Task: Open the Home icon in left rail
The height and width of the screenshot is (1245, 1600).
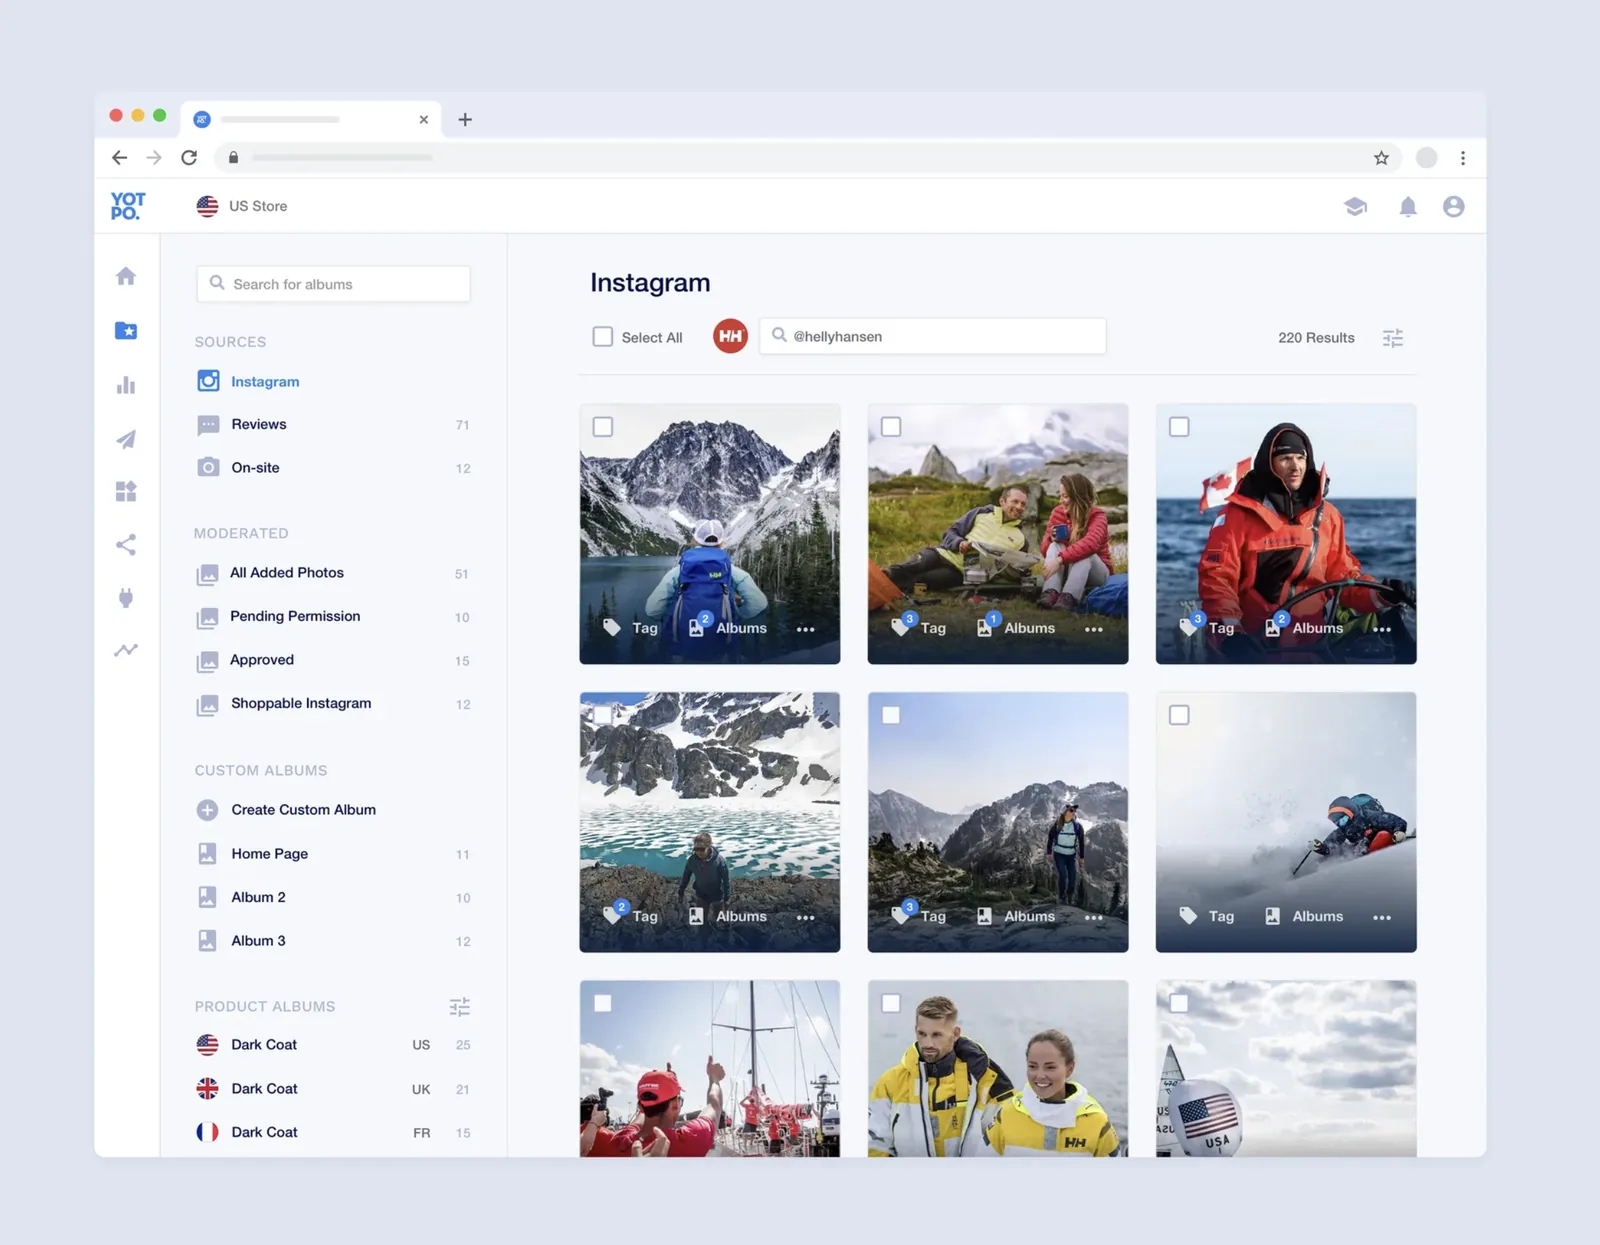Action: click(x=126, y=276)
